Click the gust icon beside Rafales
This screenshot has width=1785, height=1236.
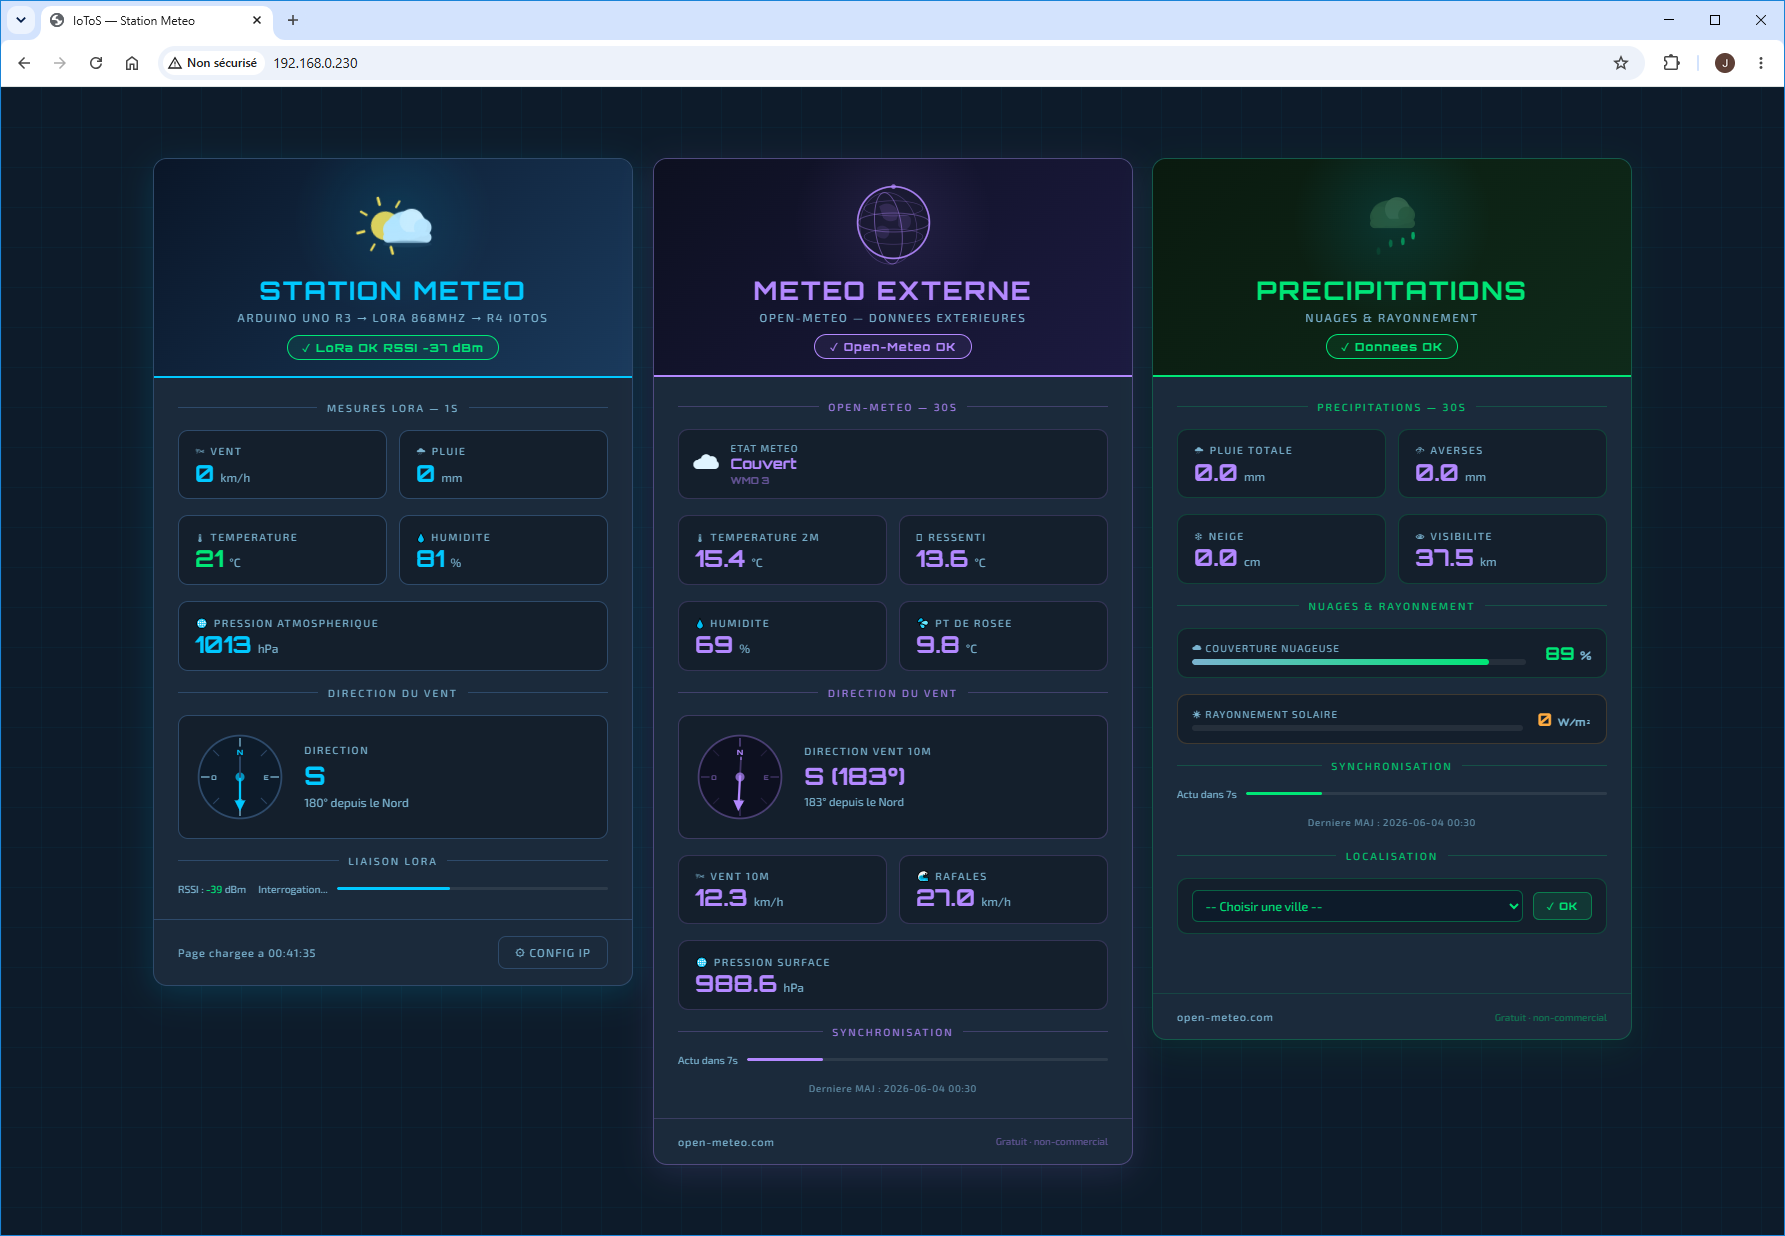[x=923, y=876]
